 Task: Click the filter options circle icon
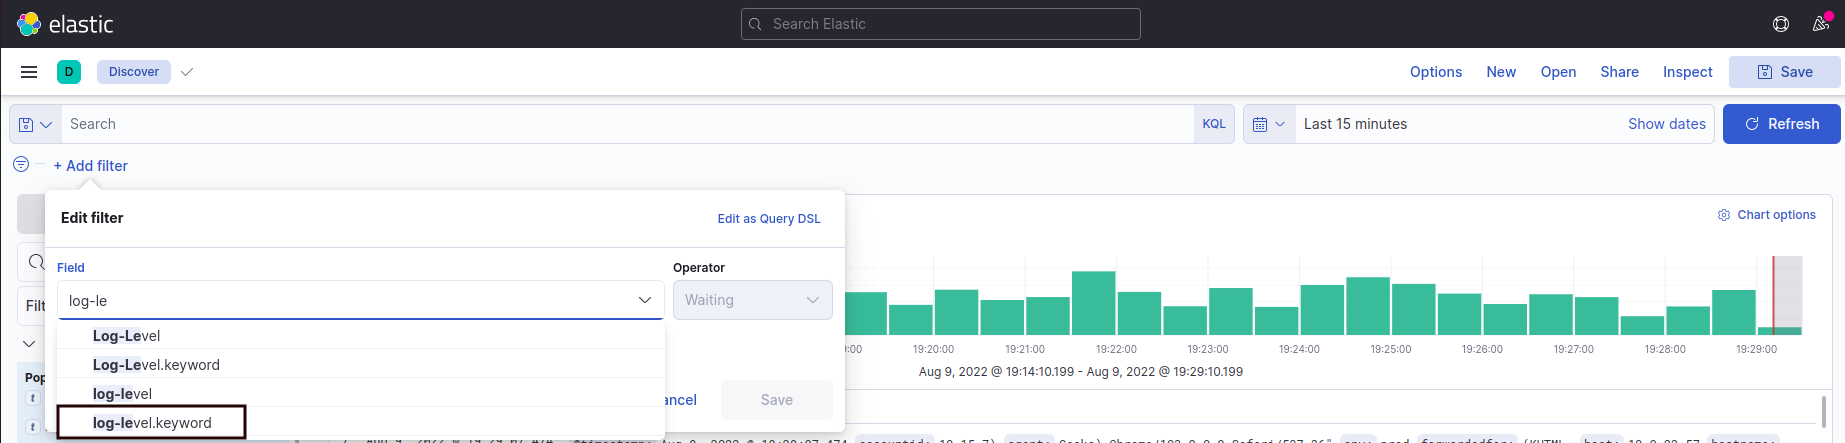[21, 165]
